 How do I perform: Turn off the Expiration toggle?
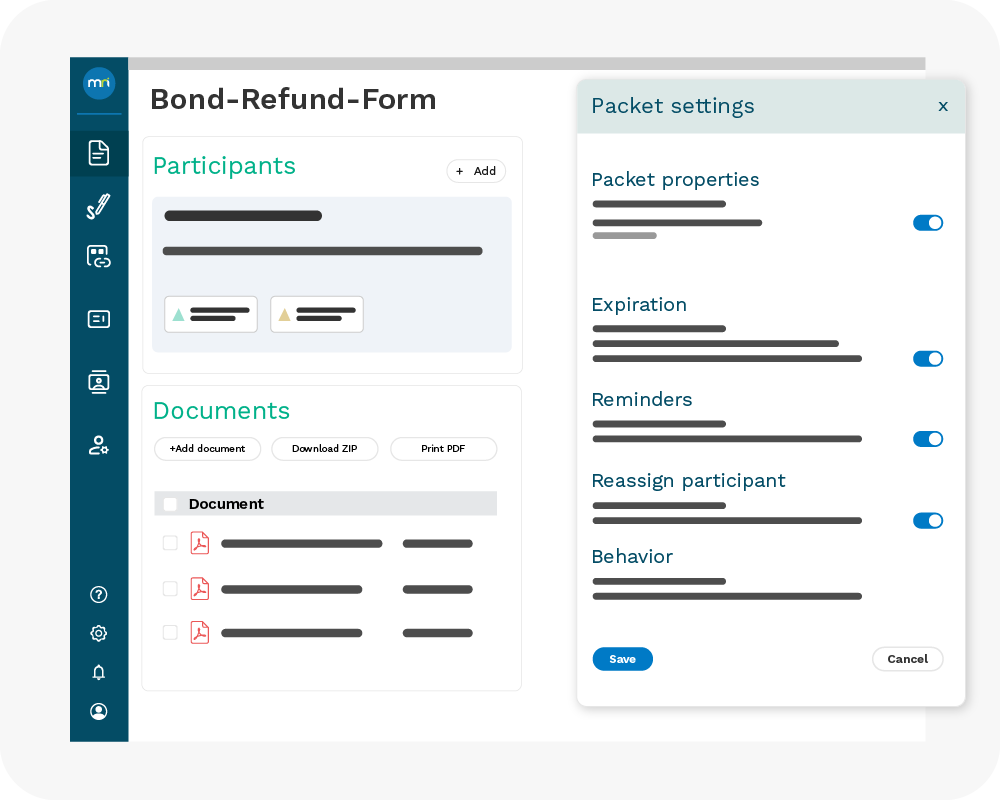[927, 358]
